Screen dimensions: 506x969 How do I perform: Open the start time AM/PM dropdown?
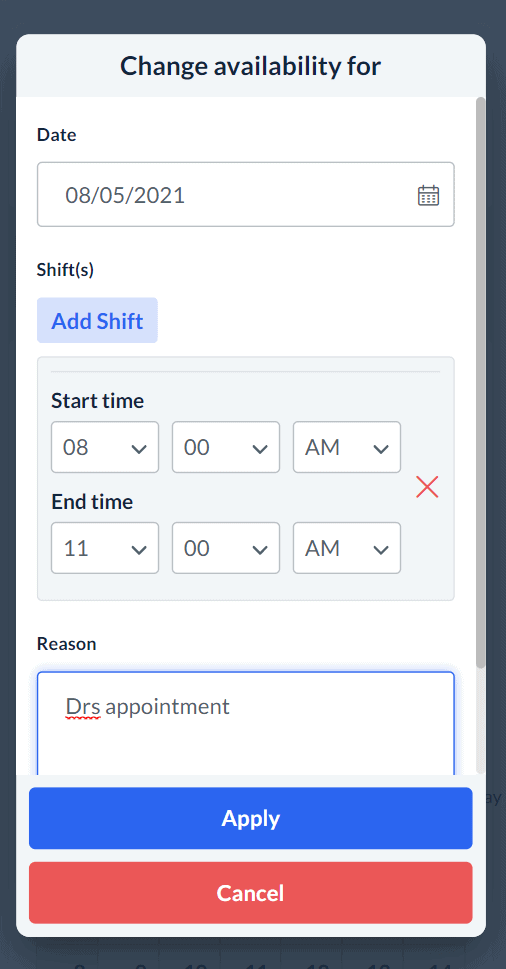tap(347, 447)
